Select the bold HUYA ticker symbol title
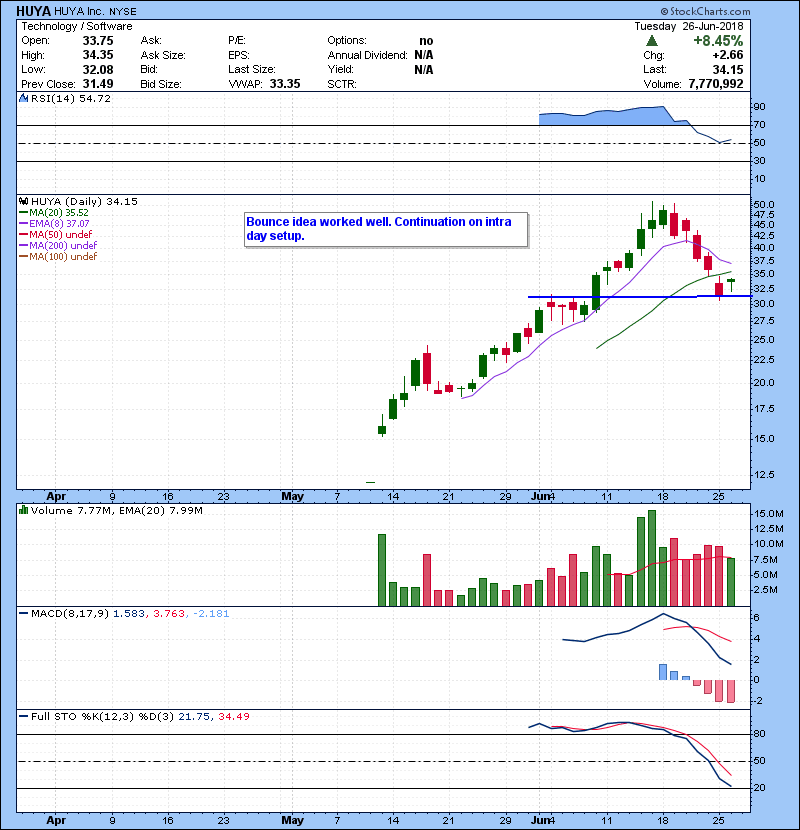 tap(33, 11)
